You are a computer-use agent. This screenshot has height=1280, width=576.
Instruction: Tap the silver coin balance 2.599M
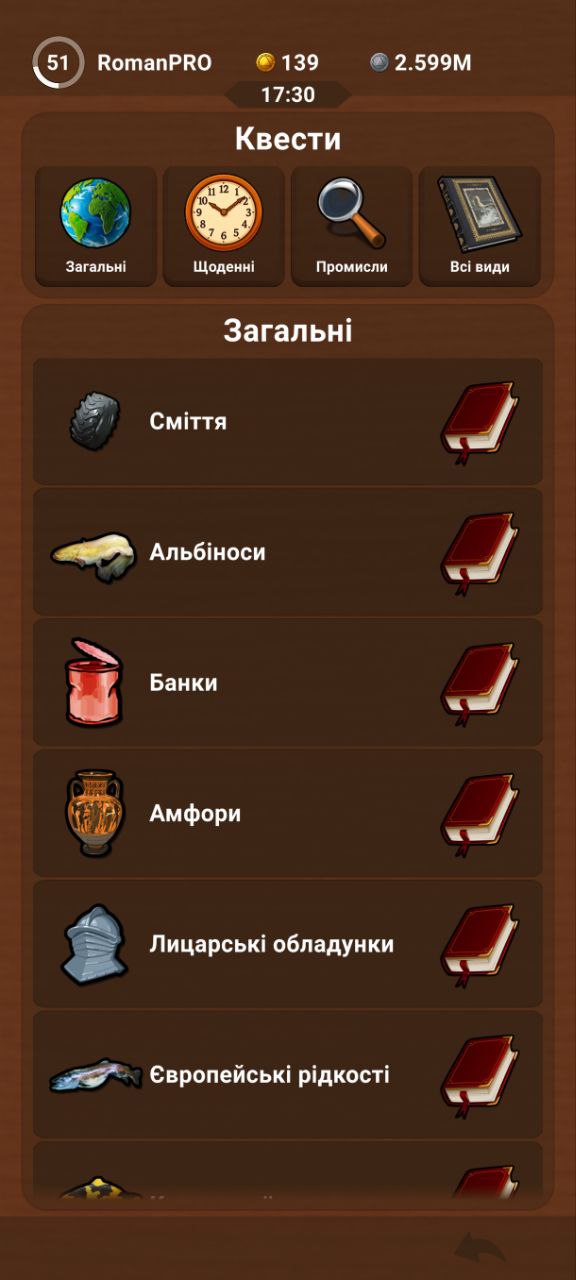(420, 63)
